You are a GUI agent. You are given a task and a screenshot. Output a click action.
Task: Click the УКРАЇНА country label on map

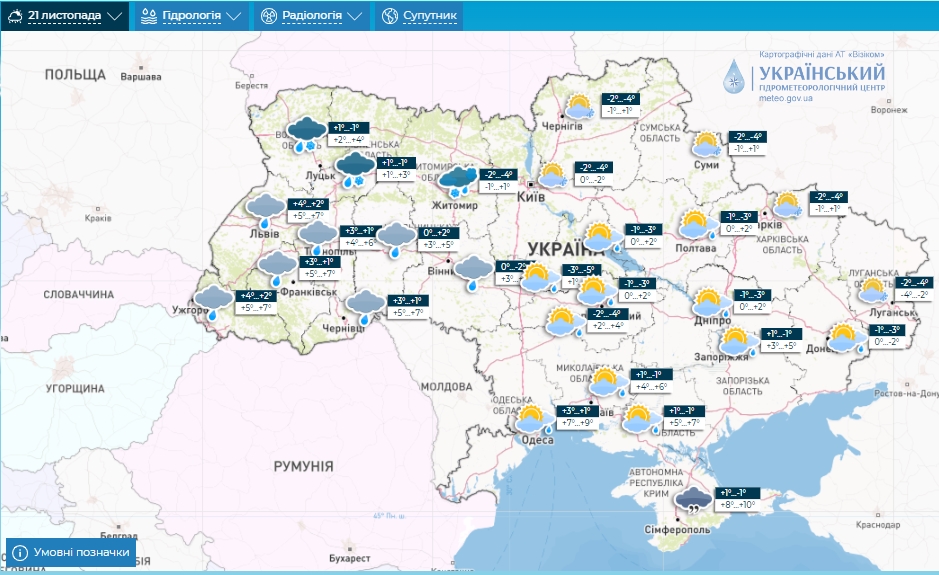click(567, 249)
